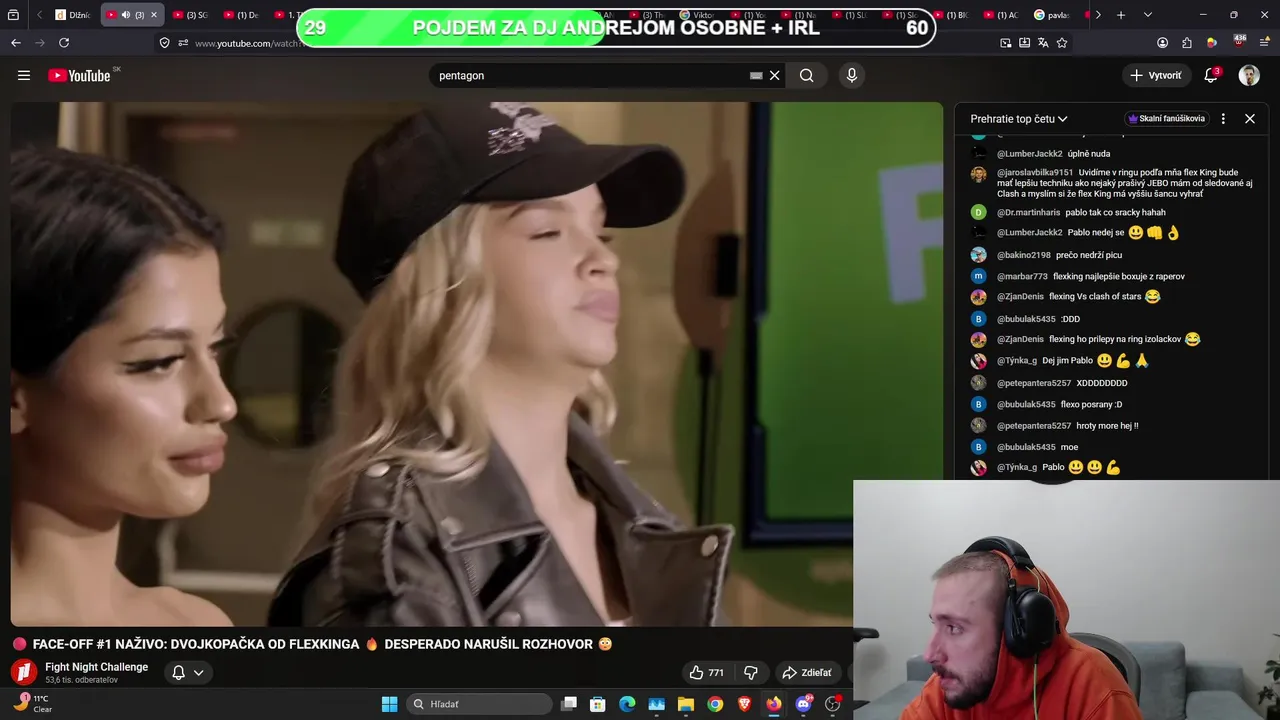The image size is (1280, 720).
Task: Open the YouTube guide hamburger menu
Action: (x=24, y=75)
